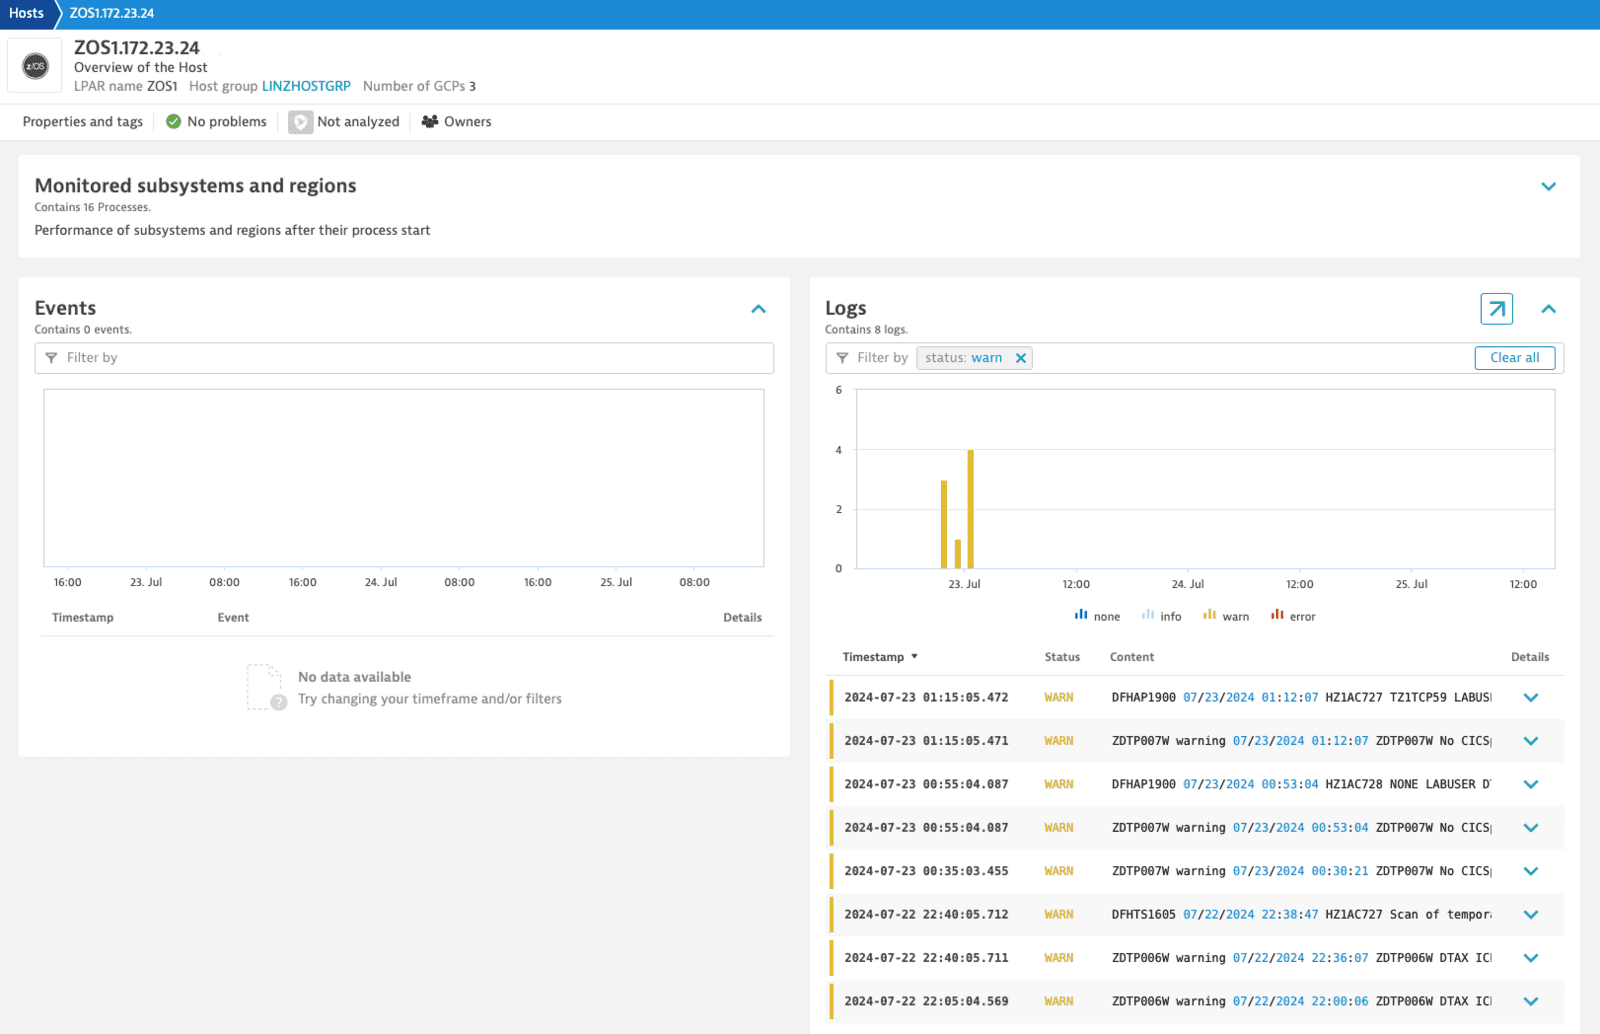Toggle the info series in the legend
The height and width of the screenshot is (1034, 1600).
[x=1161, y=616]
